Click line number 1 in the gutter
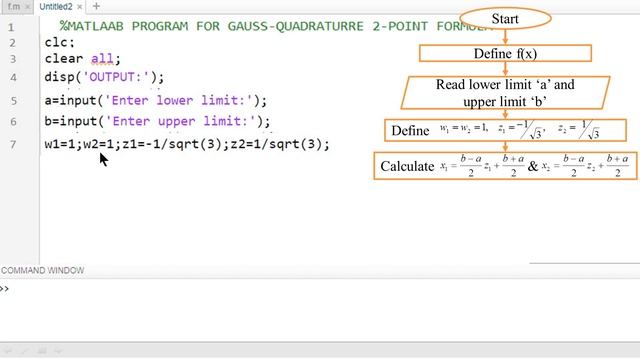 (11, 28)
